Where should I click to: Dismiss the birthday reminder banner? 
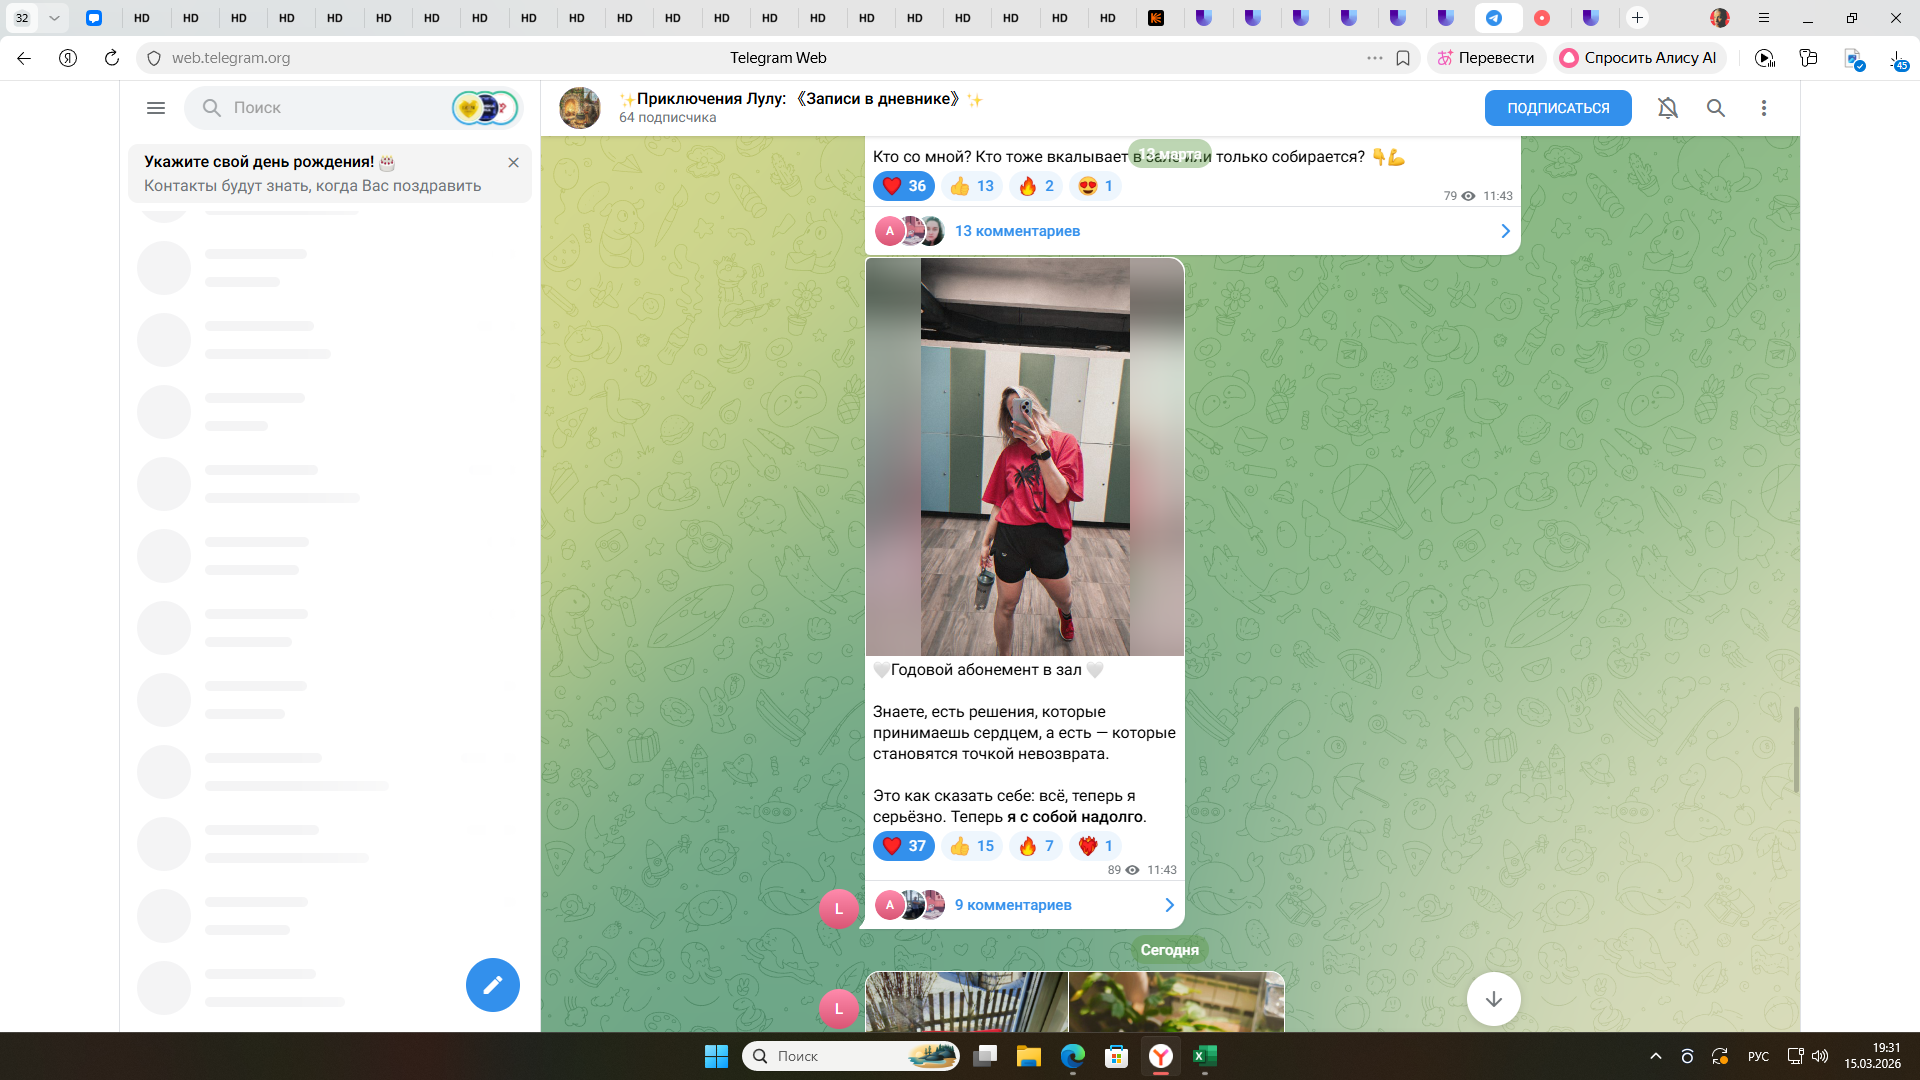pos(513,162)
